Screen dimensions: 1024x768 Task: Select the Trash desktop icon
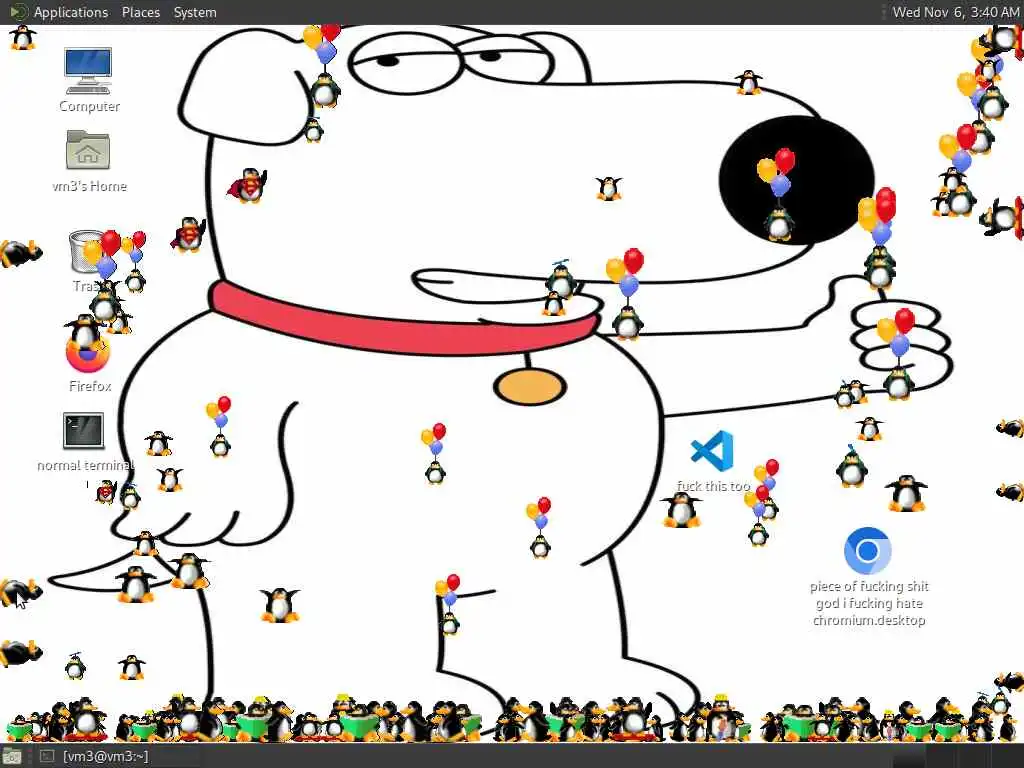pyautogui.click(x=88, y=252)
